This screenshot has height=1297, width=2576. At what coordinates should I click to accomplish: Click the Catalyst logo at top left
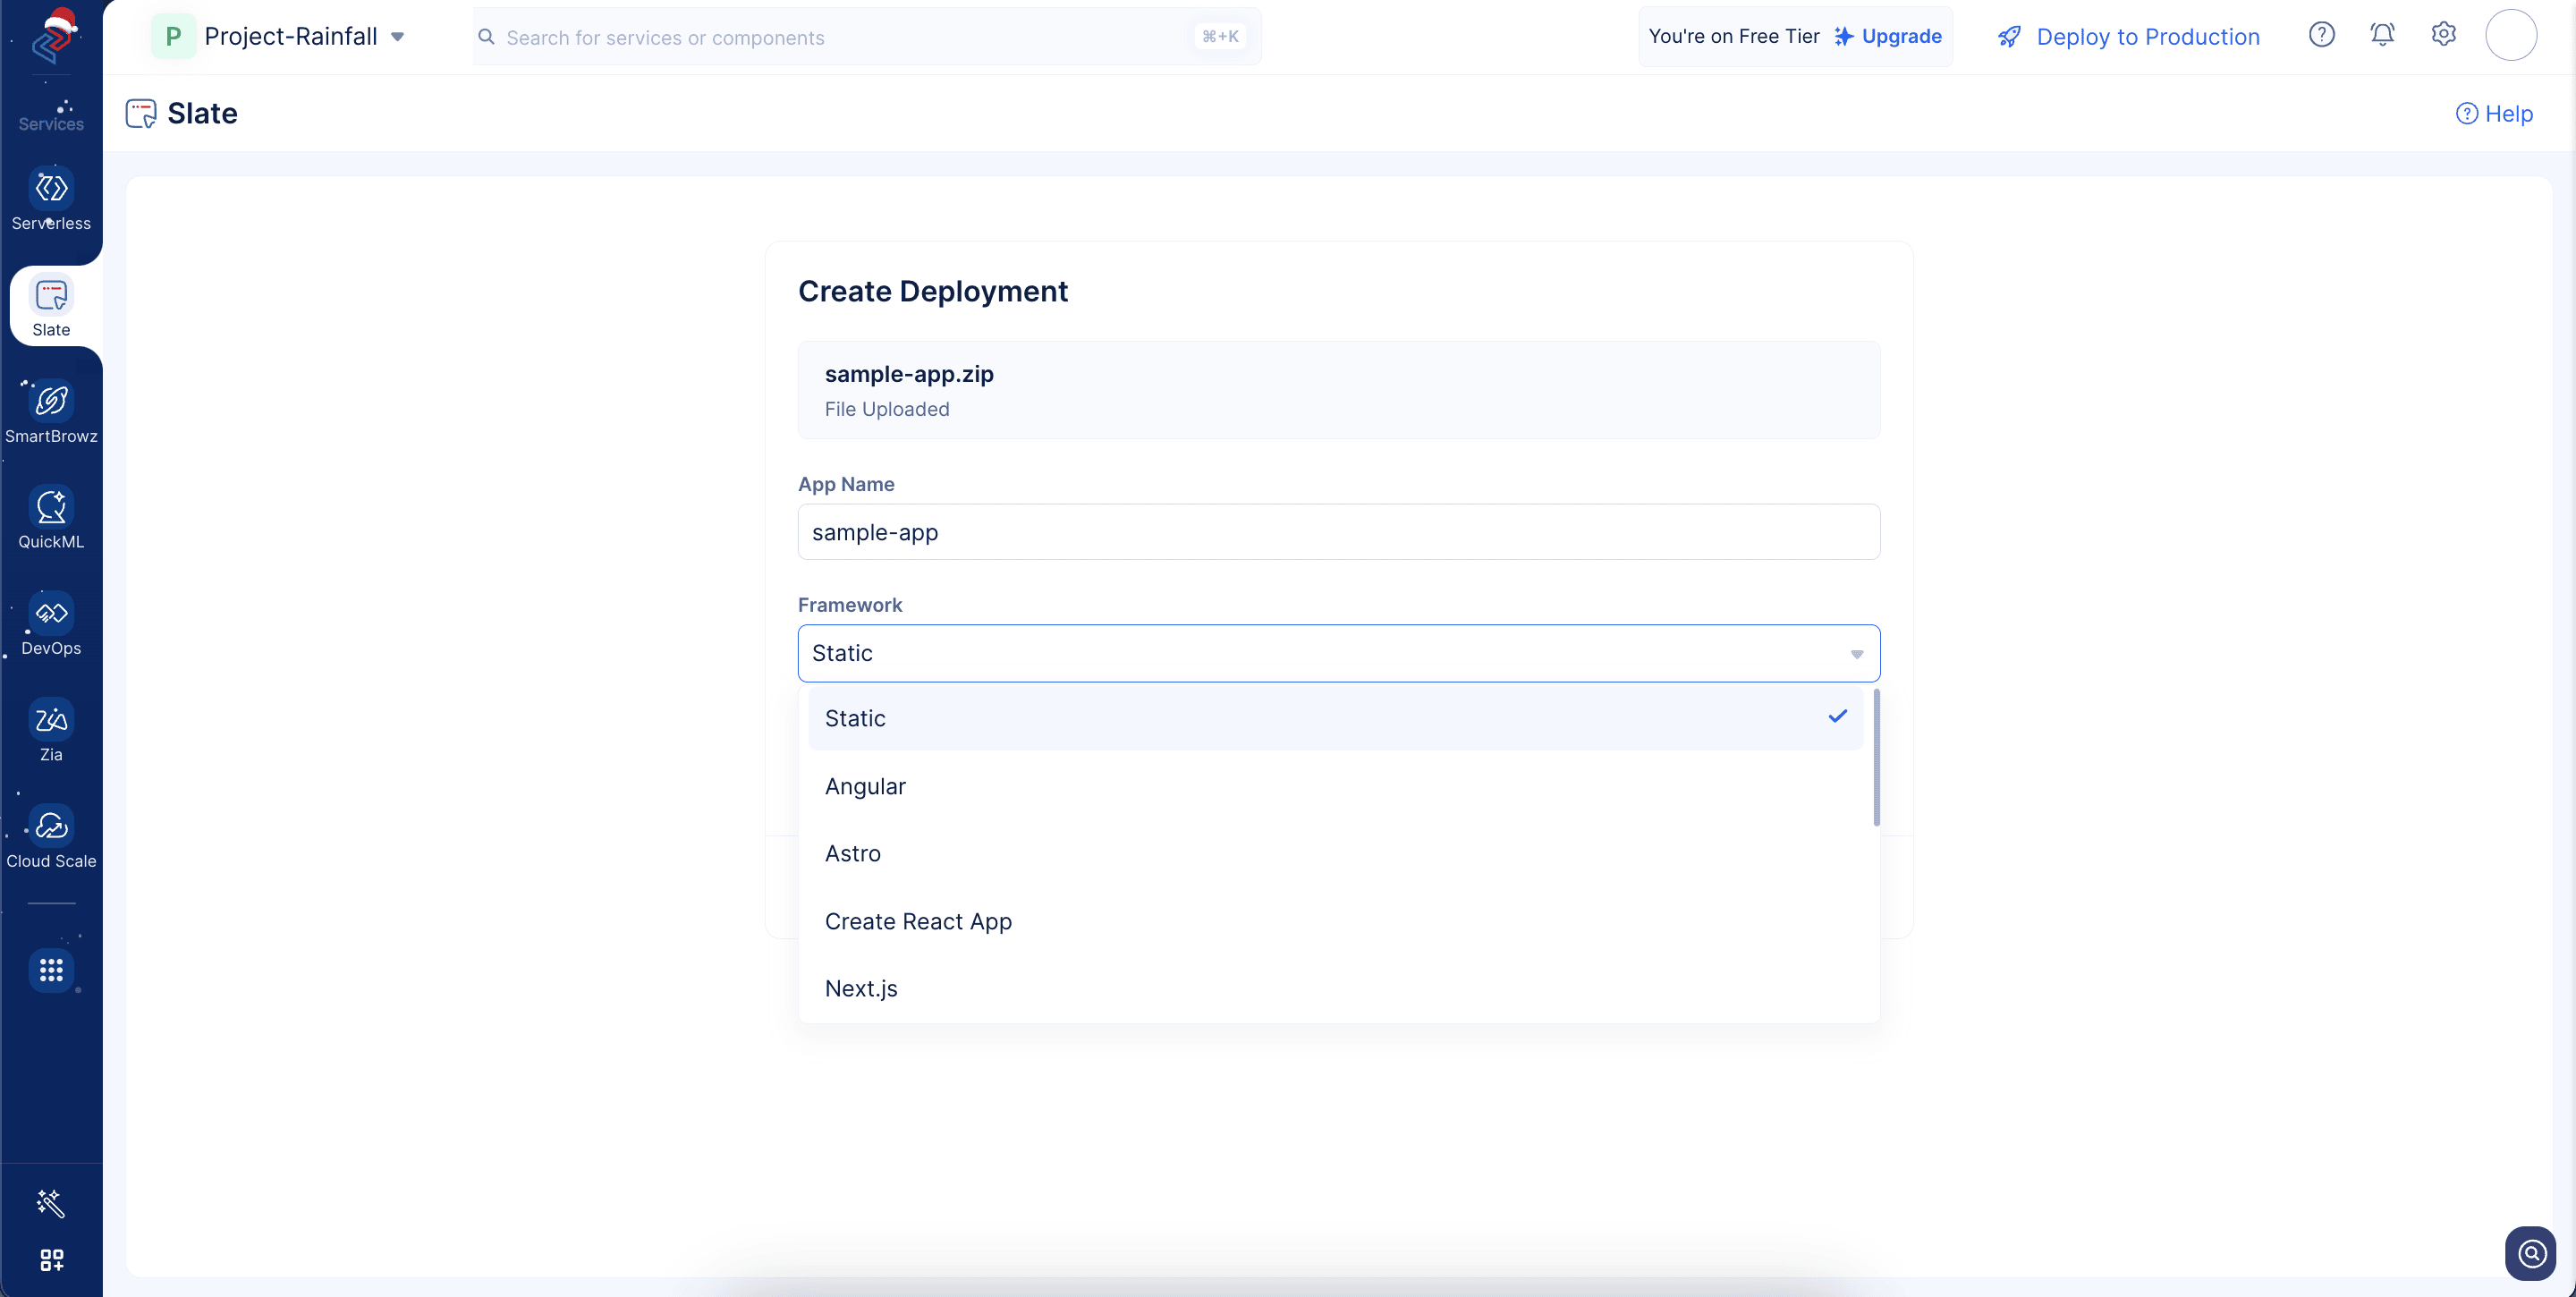pos(53,36)
